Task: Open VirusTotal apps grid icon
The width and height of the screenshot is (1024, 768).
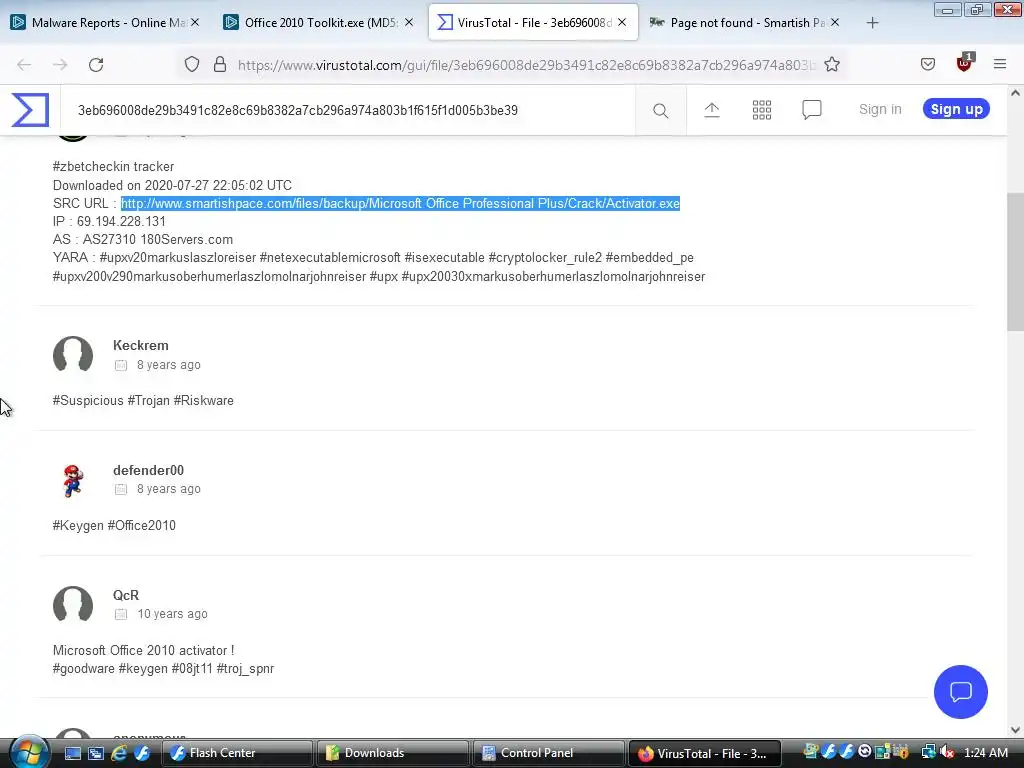Action: coord(761,110)
